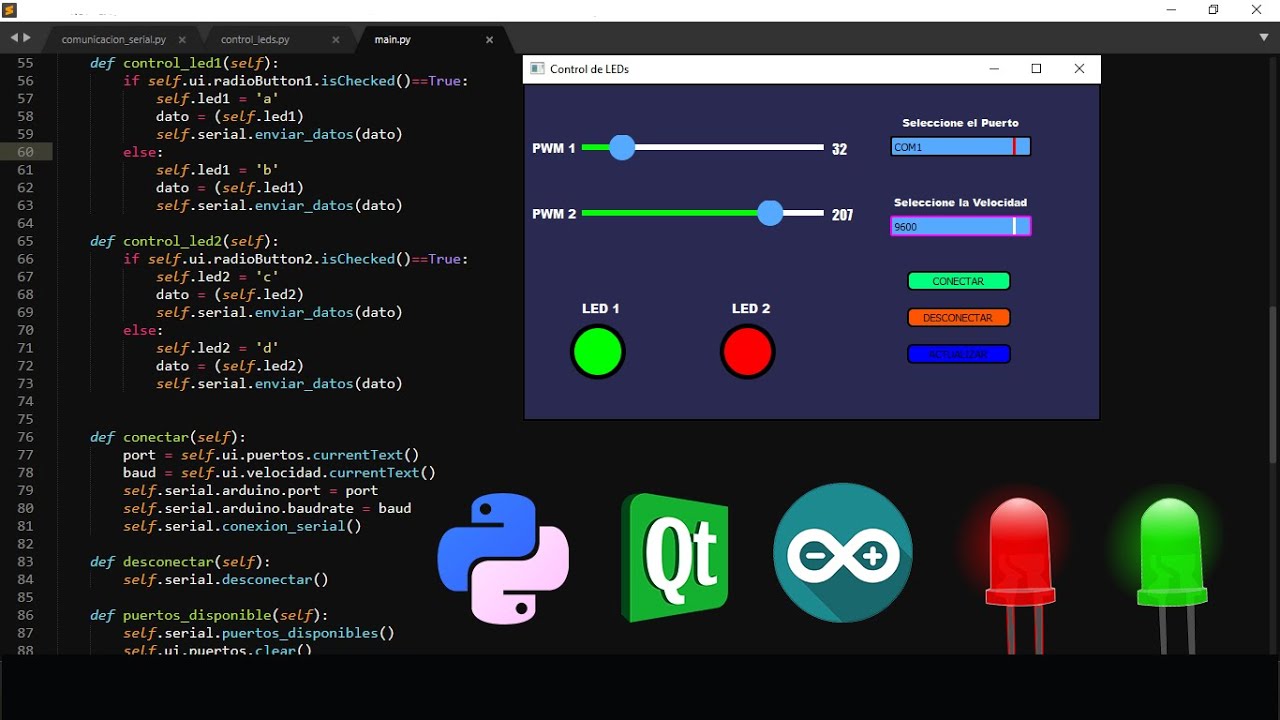The image size is (1280, 720).
Task: Click the PWM 2 slider handle
Action: 770,213
